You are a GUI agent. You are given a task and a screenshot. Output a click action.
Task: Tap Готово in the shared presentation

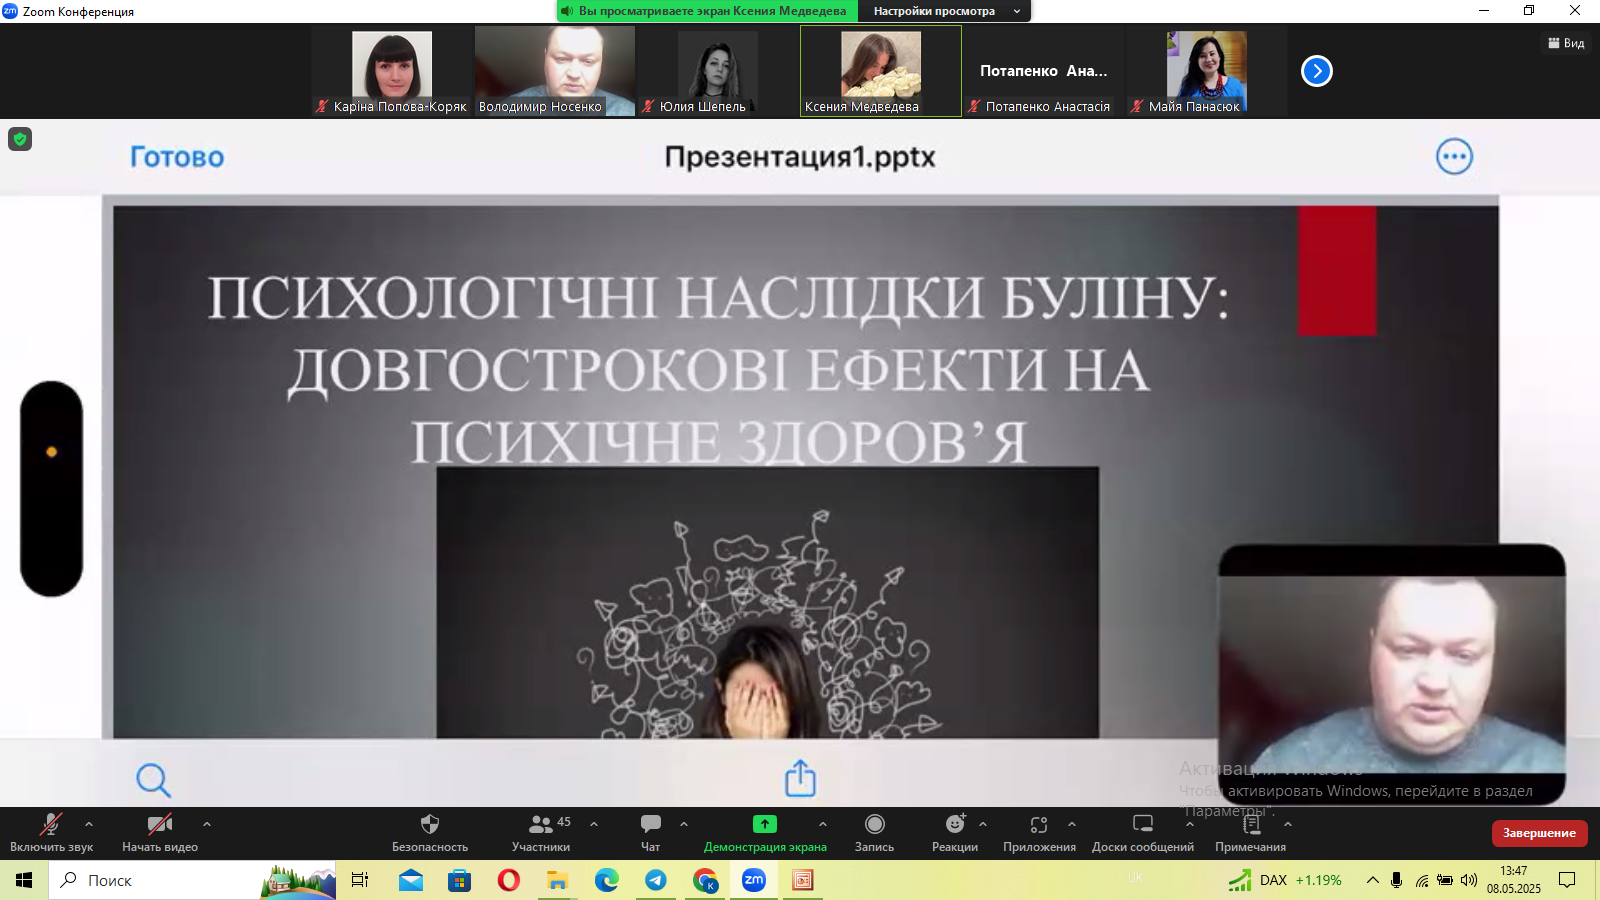177,157
